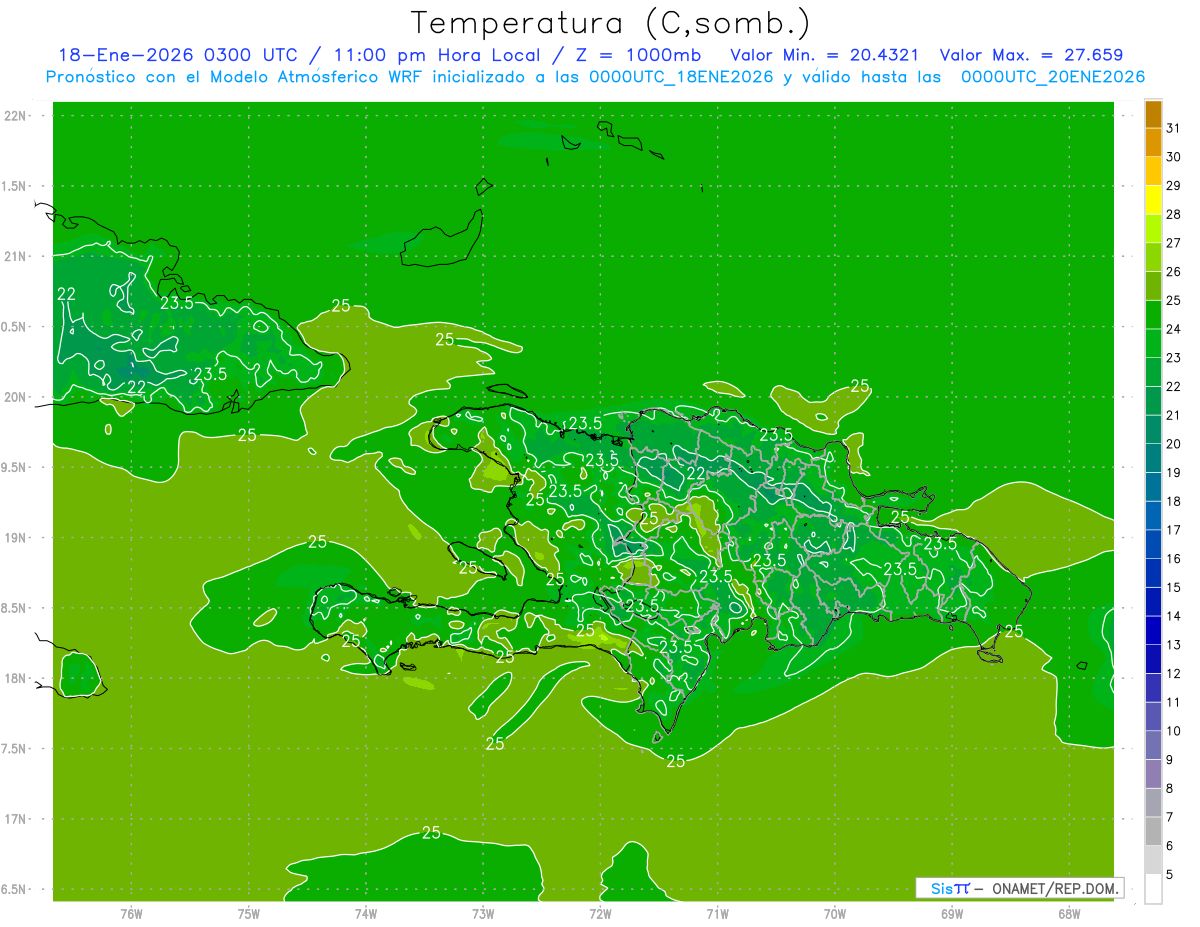The width and height of the screenshot is (1200, 927).
Task: Click the gray colorbar segment between 6 and 7
Action: tap(1153, 832)
